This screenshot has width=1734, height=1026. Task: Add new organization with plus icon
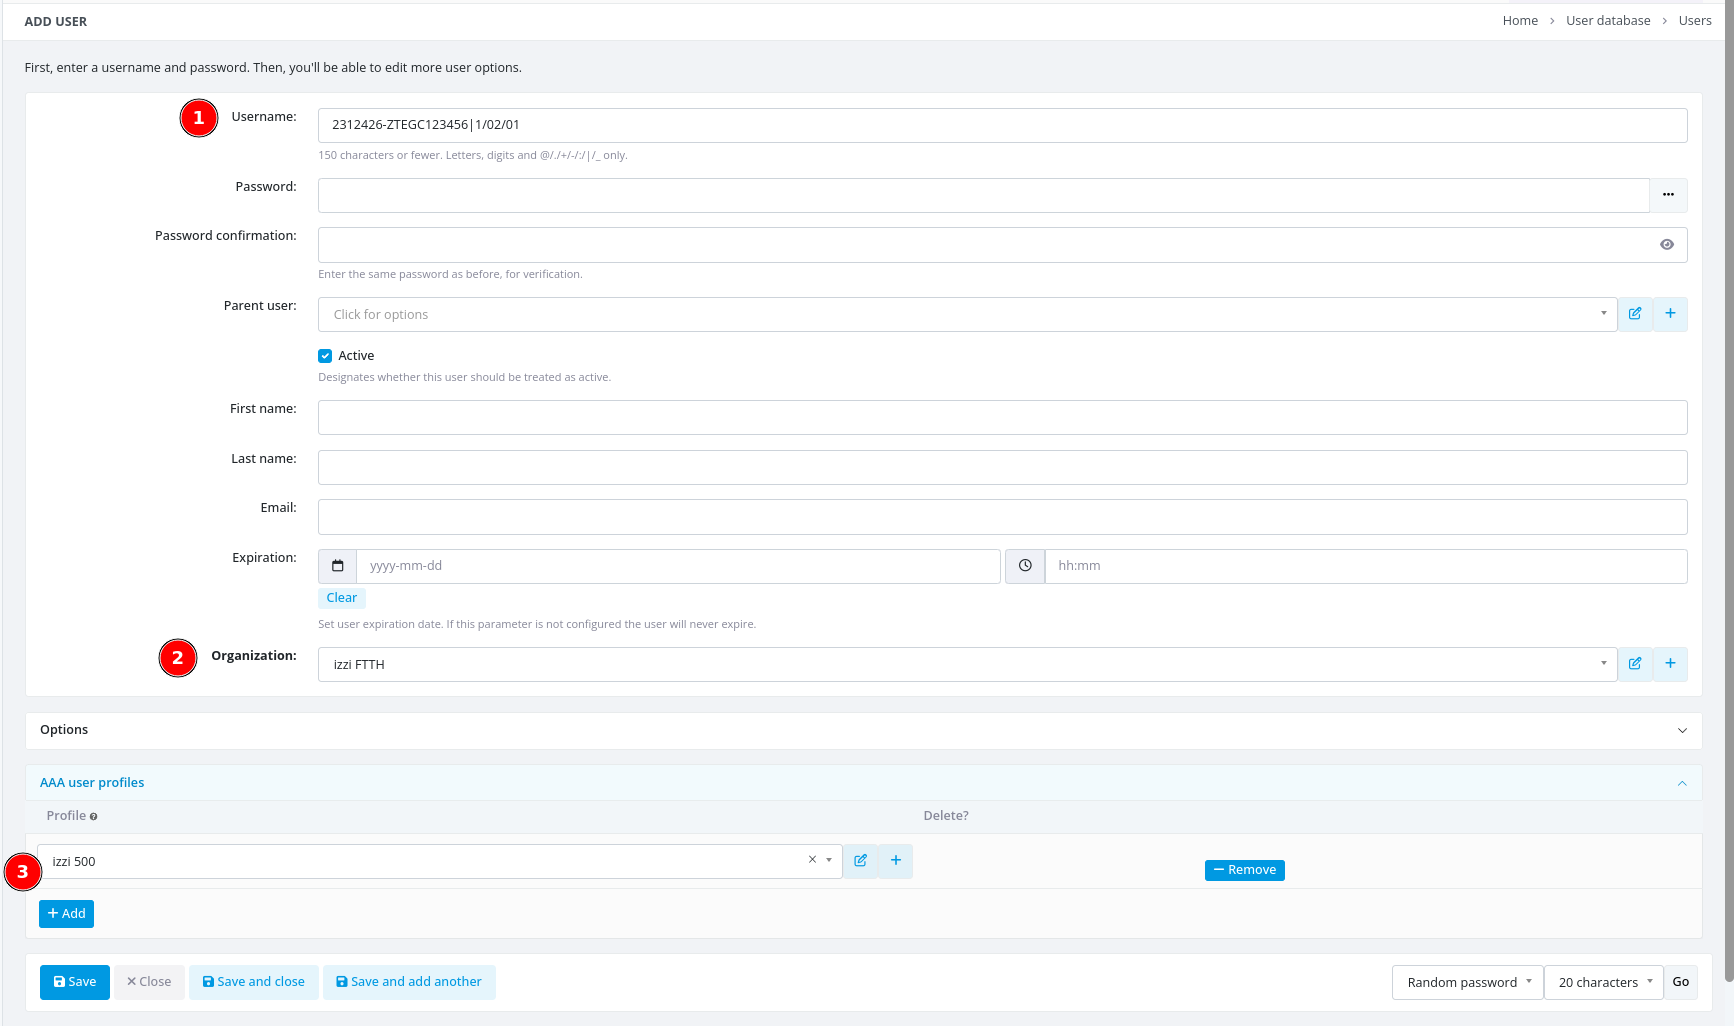[x=1669, y=664]
